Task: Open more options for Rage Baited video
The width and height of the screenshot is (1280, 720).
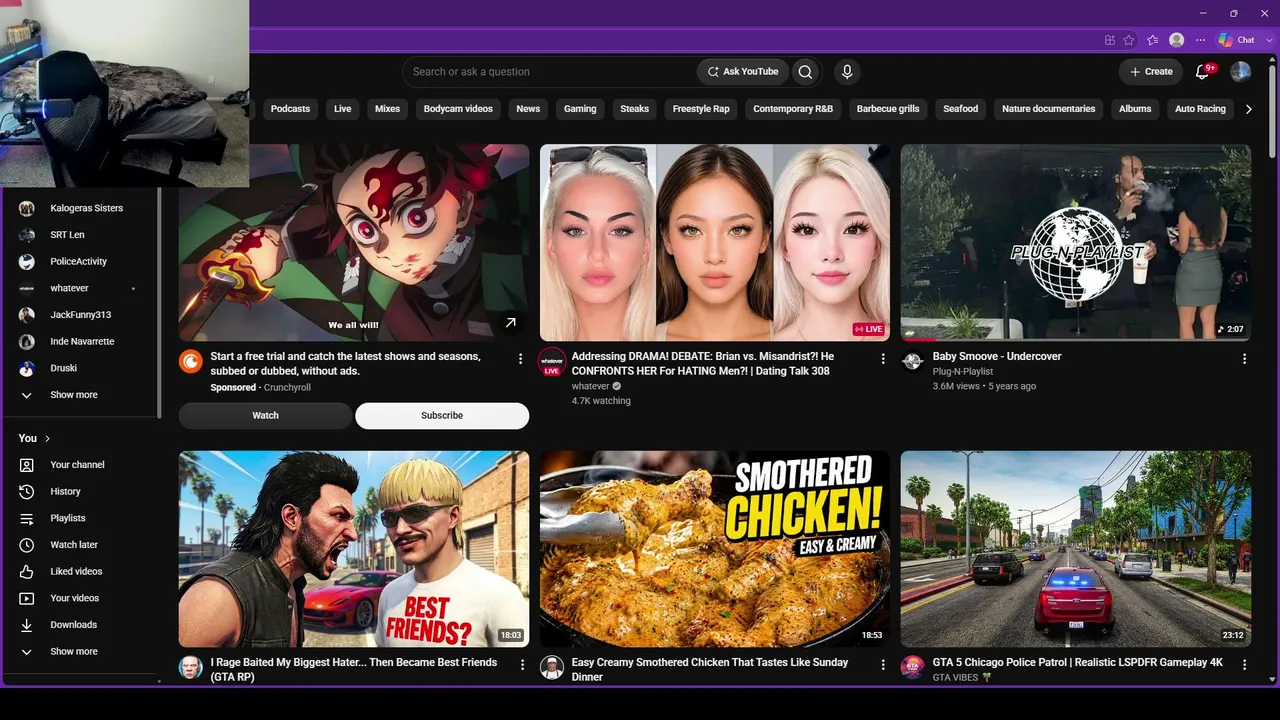Action: (x=520, y=664)
